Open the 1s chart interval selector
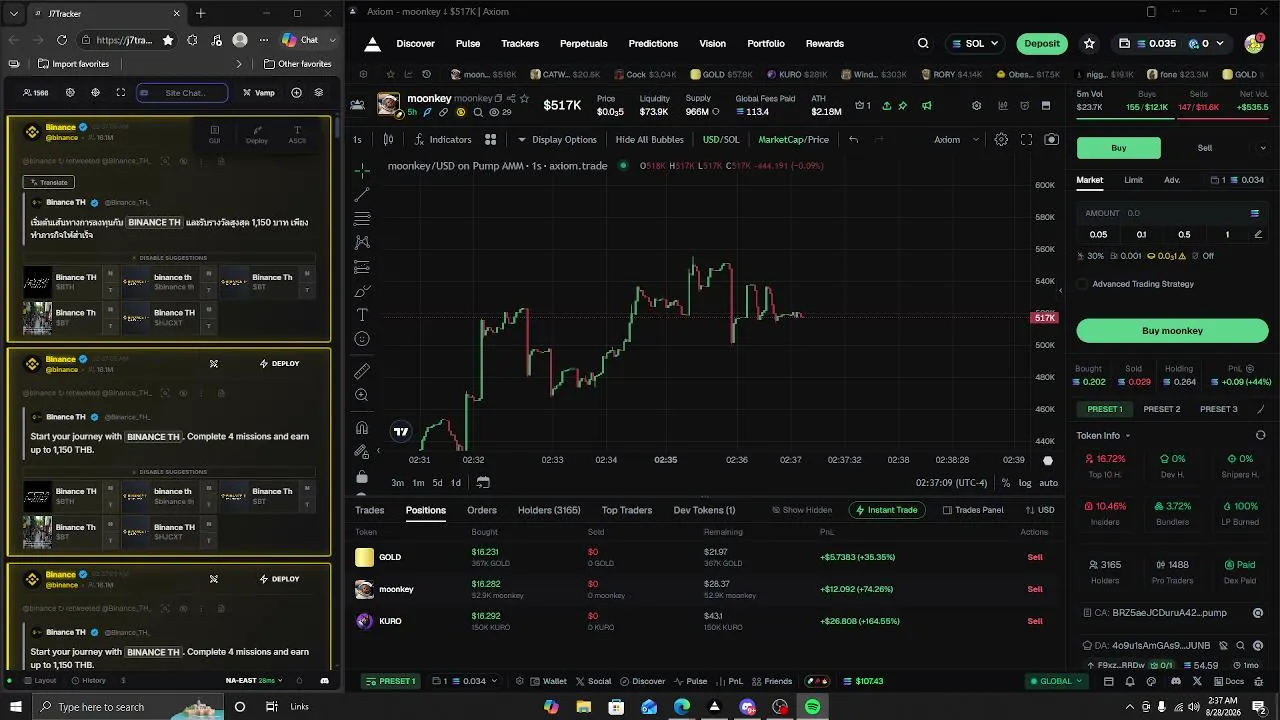The height and width of the screenshot is (720, 1280). click(357, 140)
